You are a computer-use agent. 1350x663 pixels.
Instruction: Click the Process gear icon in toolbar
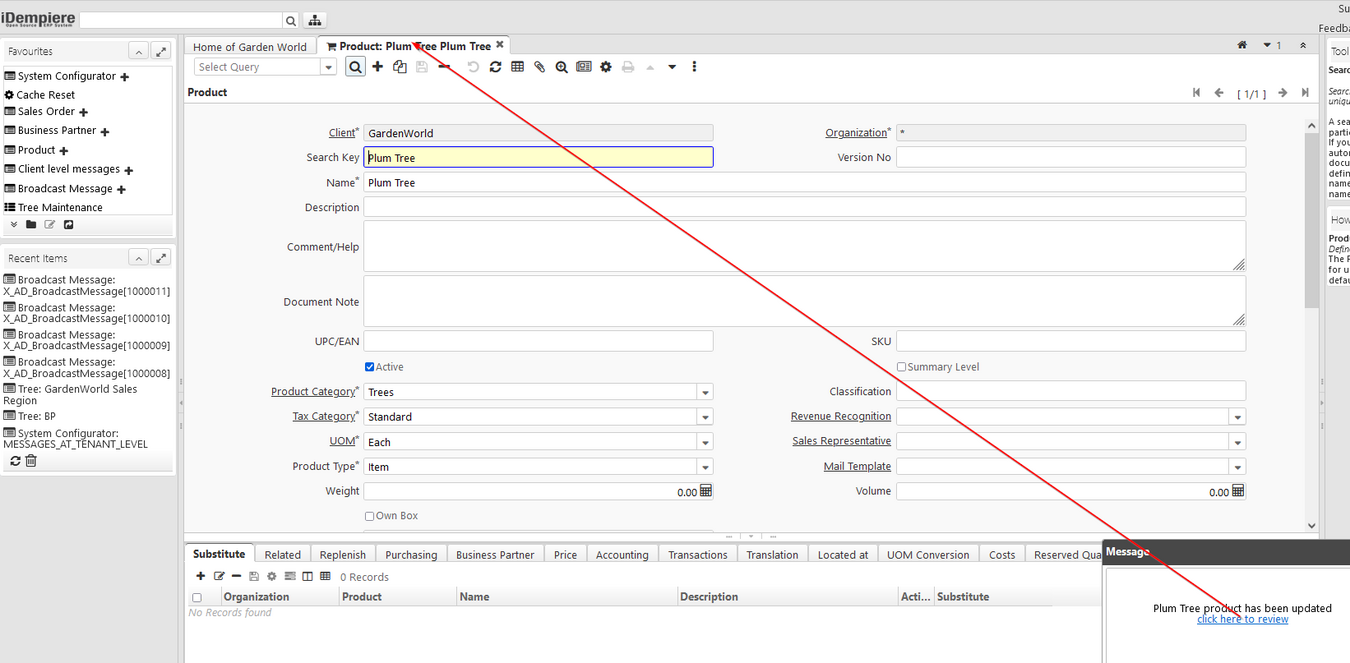pos(606,67)
